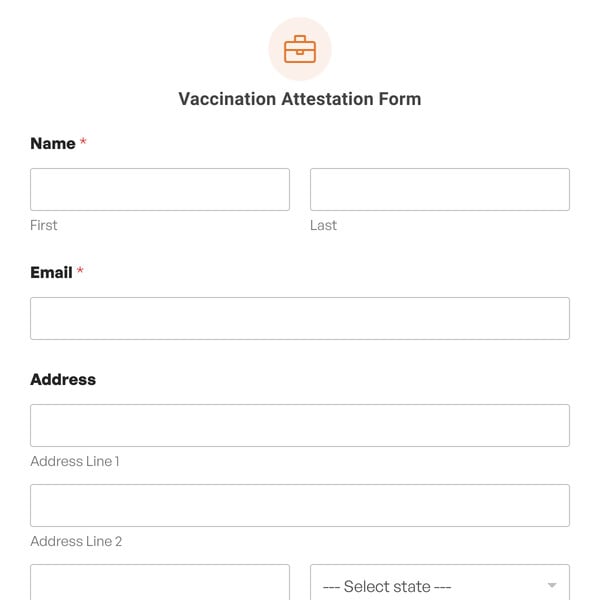
Task: Click the red asterisk beside Name
Action: click(83, 144)
